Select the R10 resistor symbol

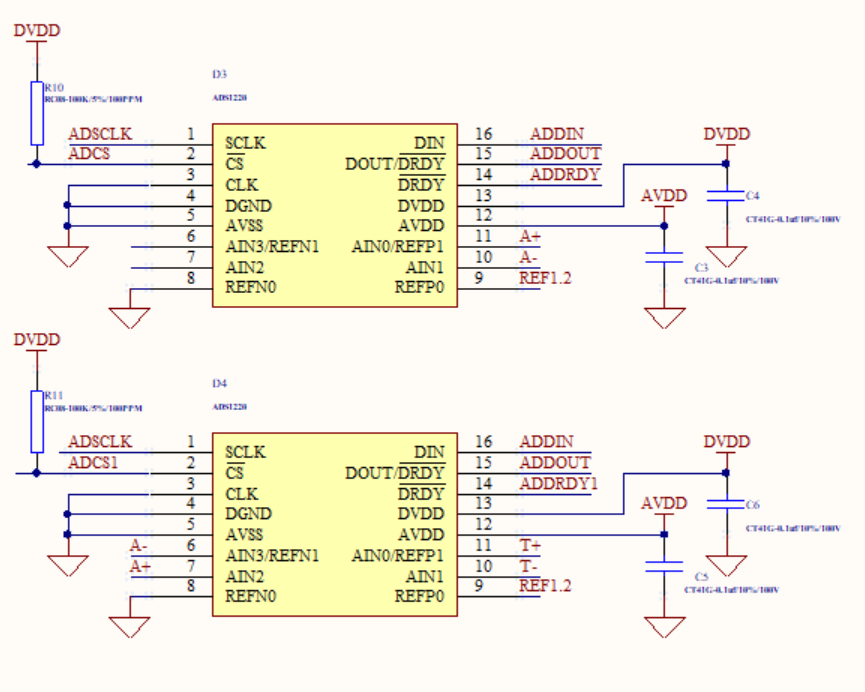(37, 113)
